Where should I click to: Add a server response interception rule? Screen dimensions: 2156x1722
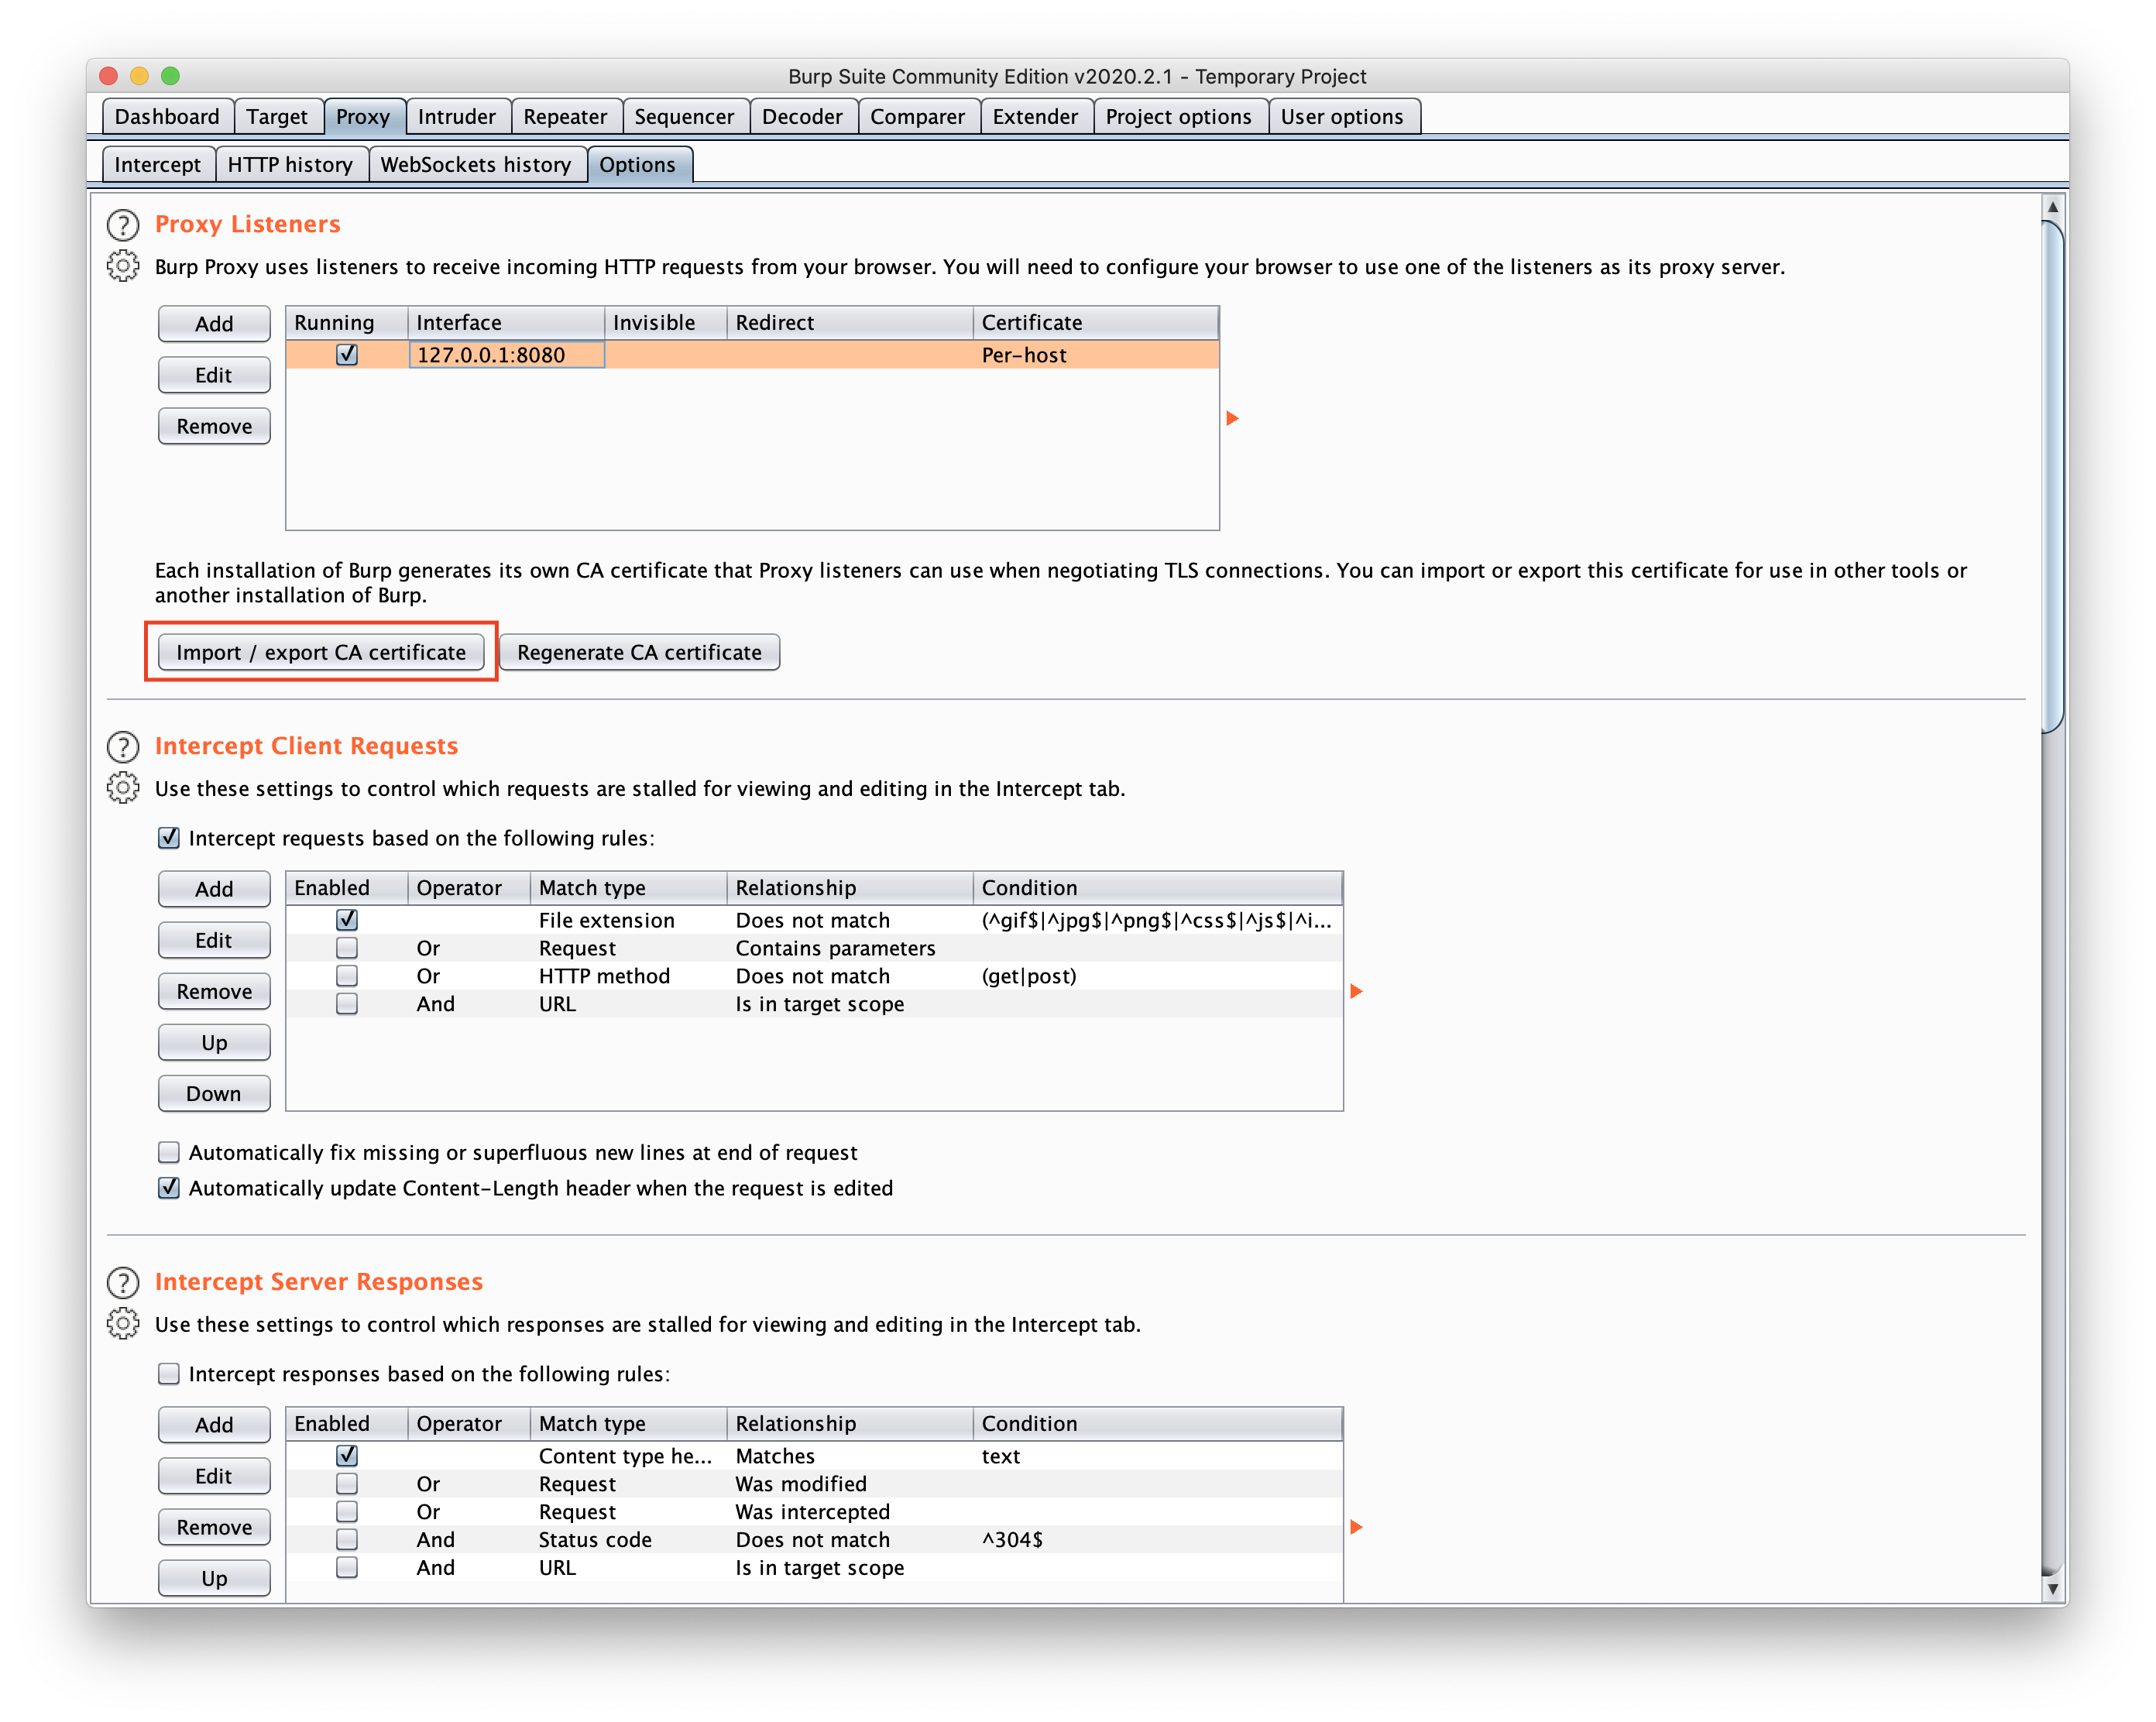[x=214, y=1425]
